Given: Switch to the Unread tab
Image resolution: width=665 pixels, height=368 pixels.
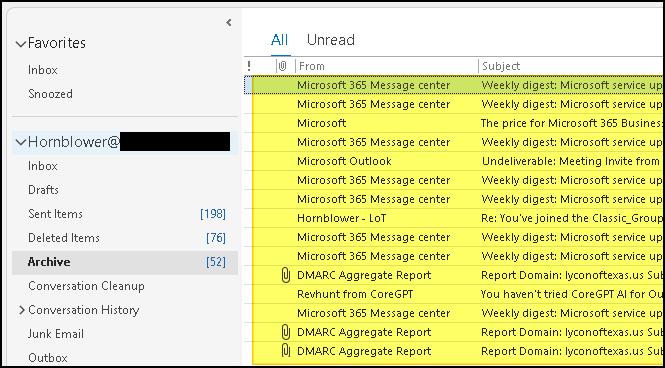Looking at the screenshot, I should pyautogui.click(x=331, y=40).
